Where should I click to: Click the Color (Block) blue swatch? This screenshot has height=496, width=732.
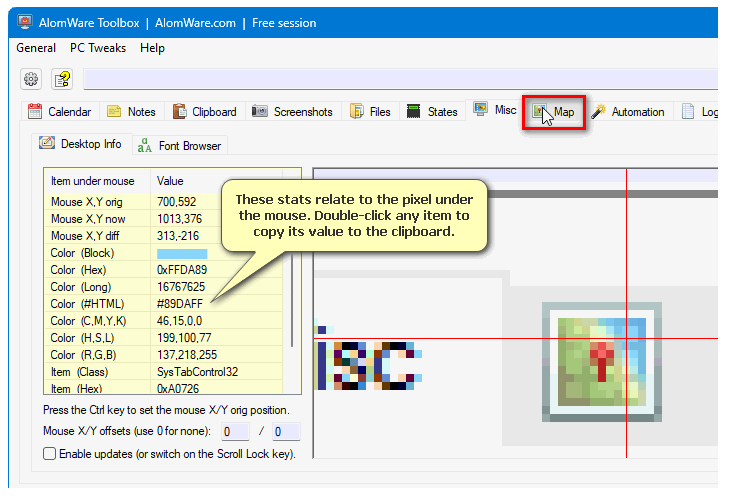pos(181,253)
